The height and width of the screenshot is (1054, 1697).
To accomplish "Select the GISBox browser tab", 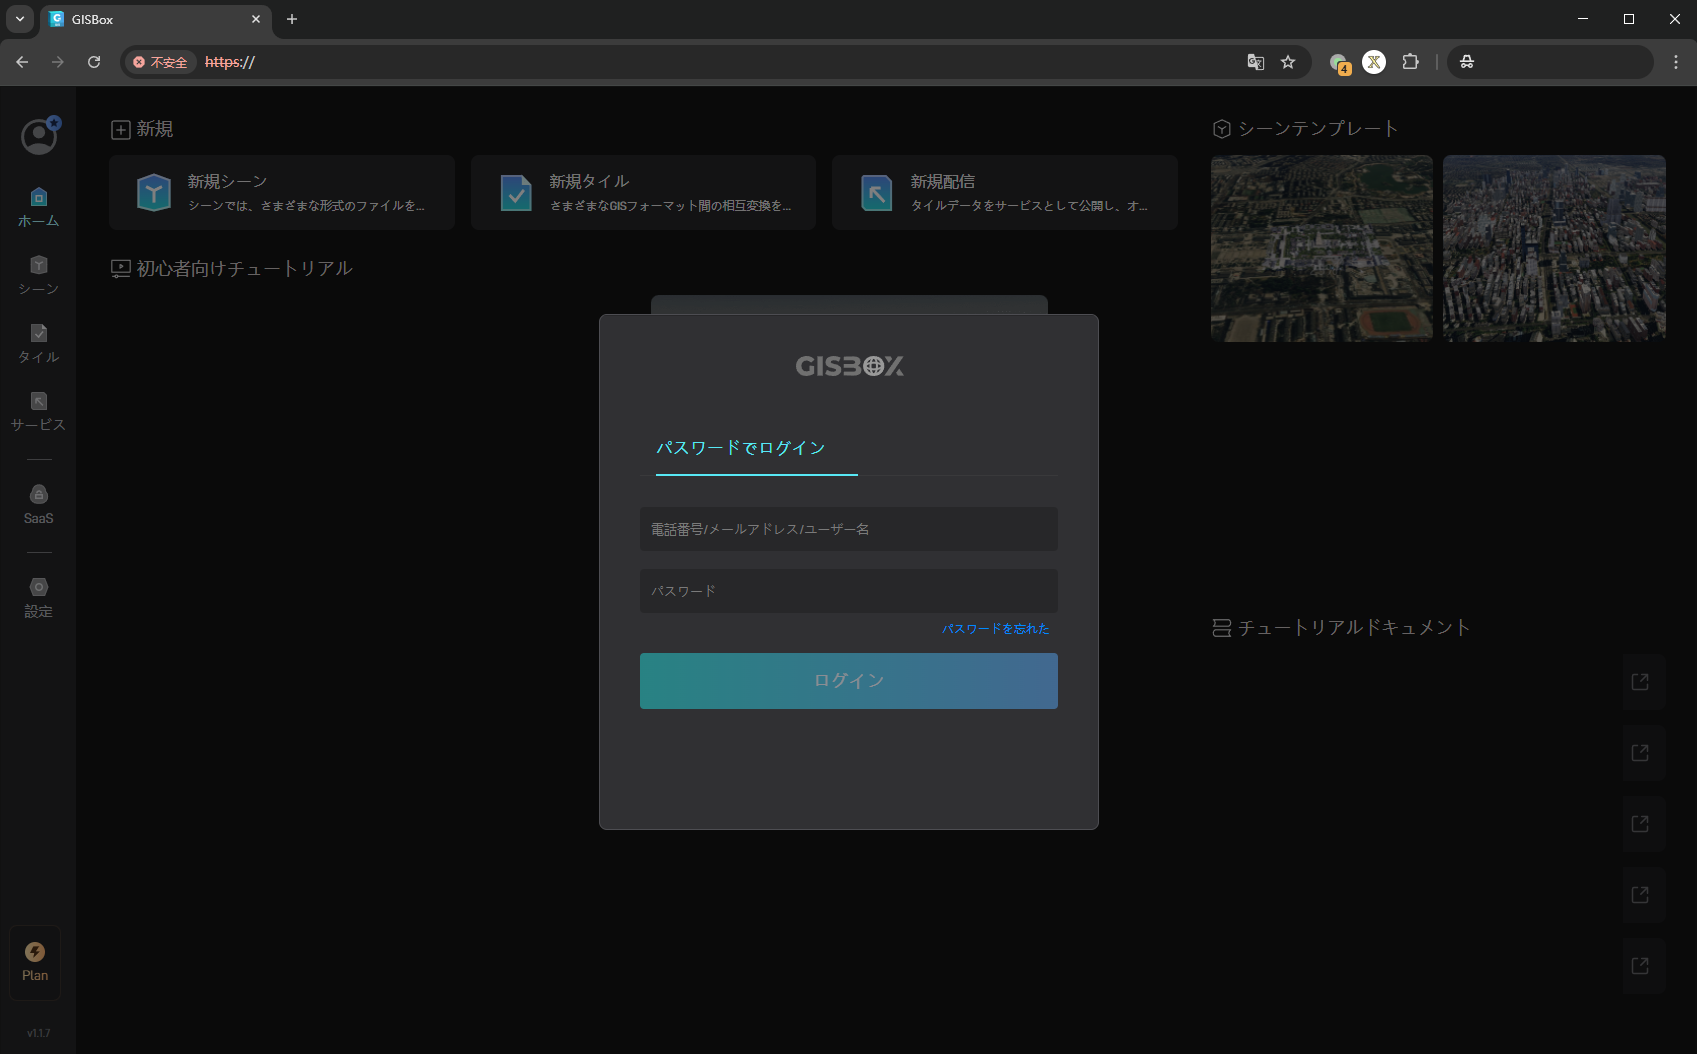I will tap(155, 19).
